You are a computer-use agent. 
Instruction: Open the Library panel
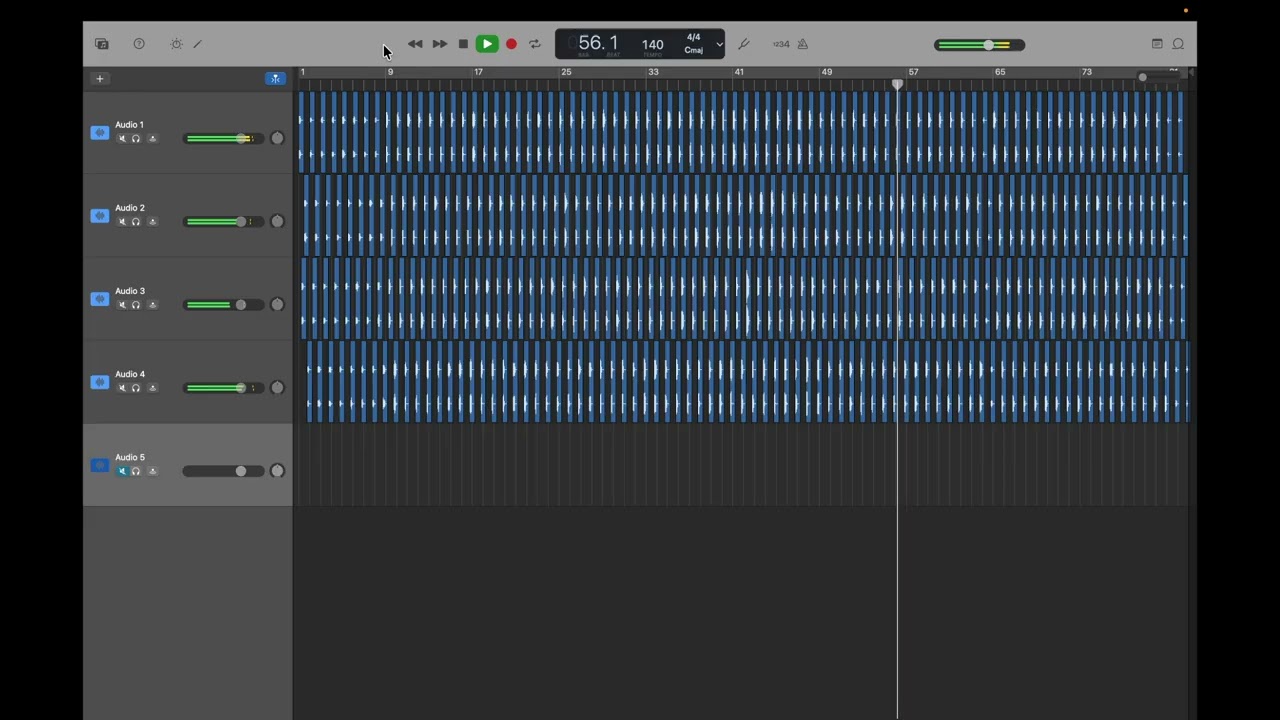[101, 44]
